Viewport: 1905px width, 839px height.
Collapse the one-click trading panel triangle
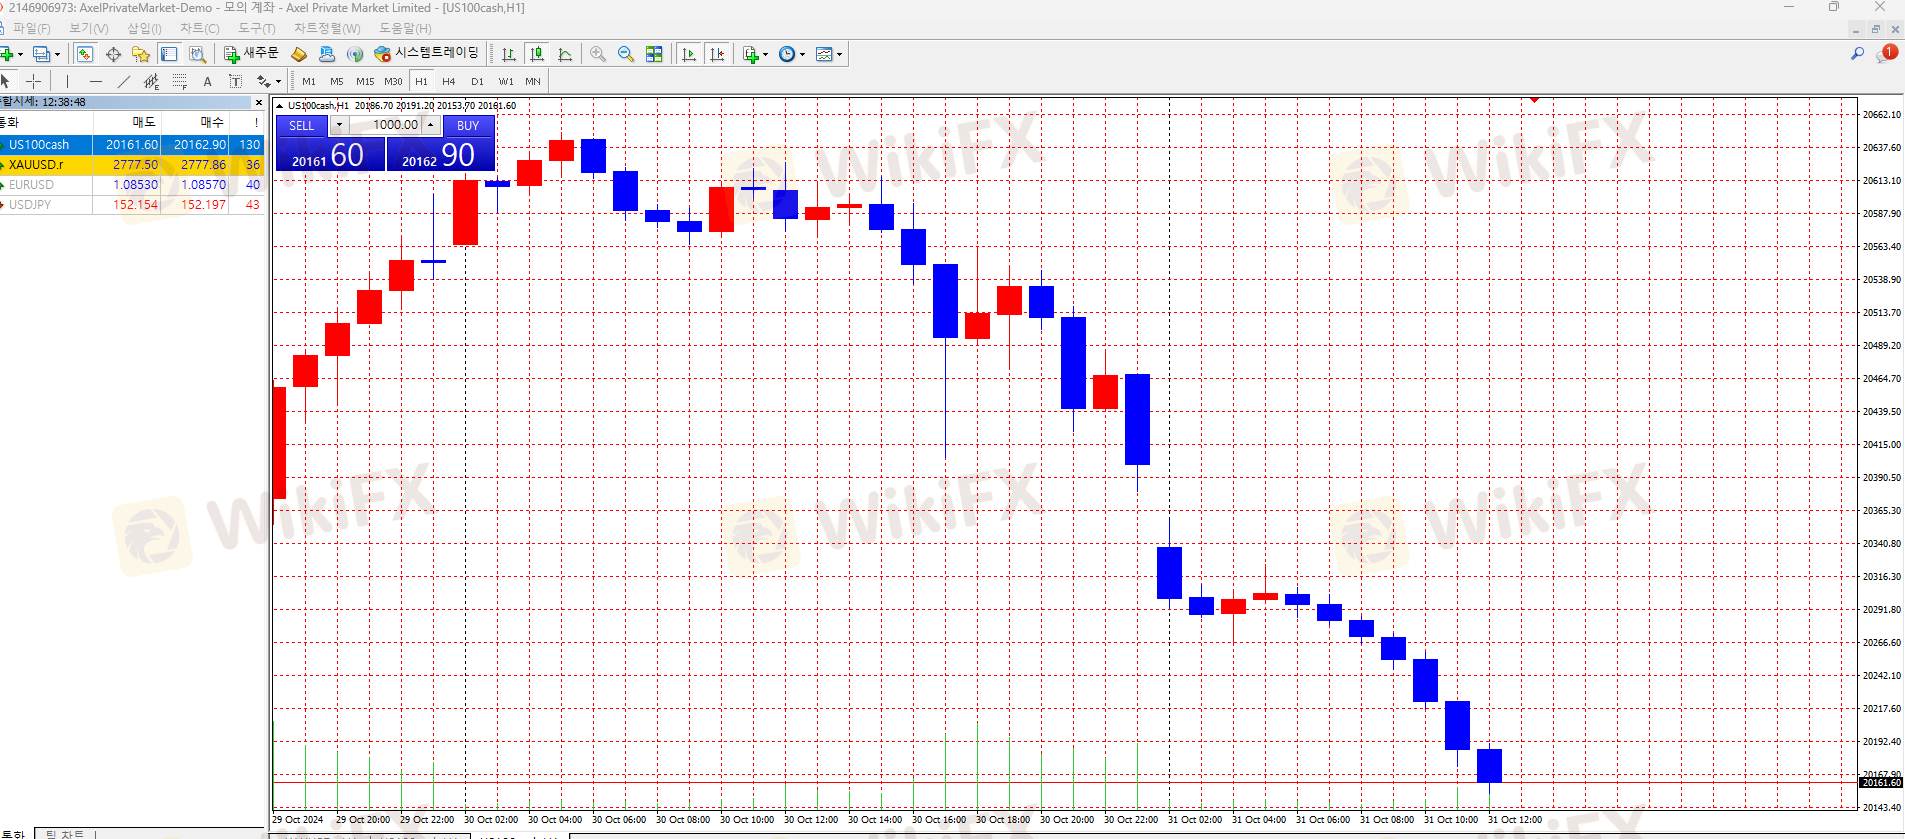tap(280, 106)
